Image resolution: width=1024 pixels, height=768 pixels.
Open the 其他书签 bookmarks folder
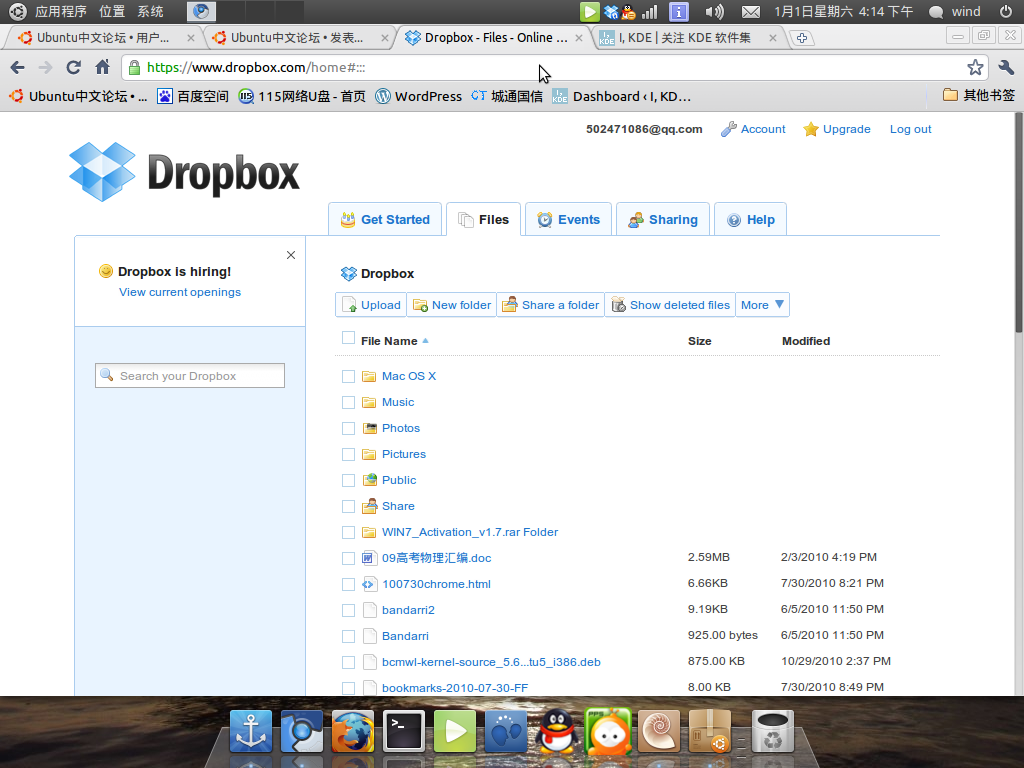pos(979,96)
